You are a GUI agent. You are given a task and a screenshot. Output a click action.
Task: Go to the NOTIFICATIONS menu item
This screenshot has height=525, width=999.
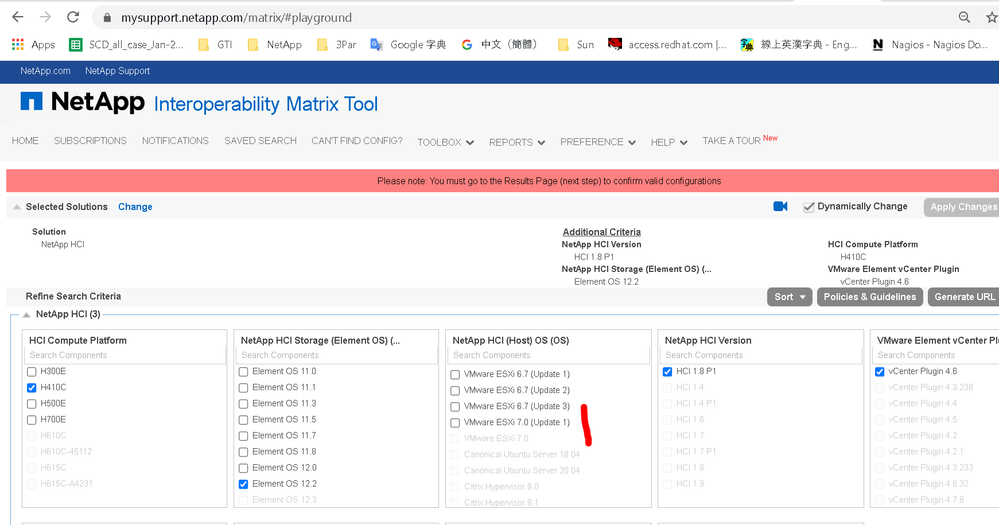175,141
